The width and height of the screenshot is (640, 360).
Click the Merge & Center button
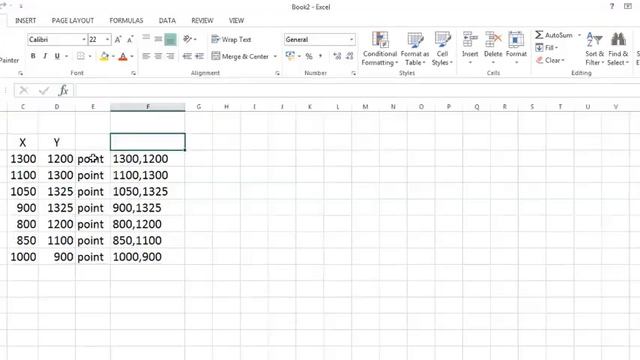(x=240, y=56)
